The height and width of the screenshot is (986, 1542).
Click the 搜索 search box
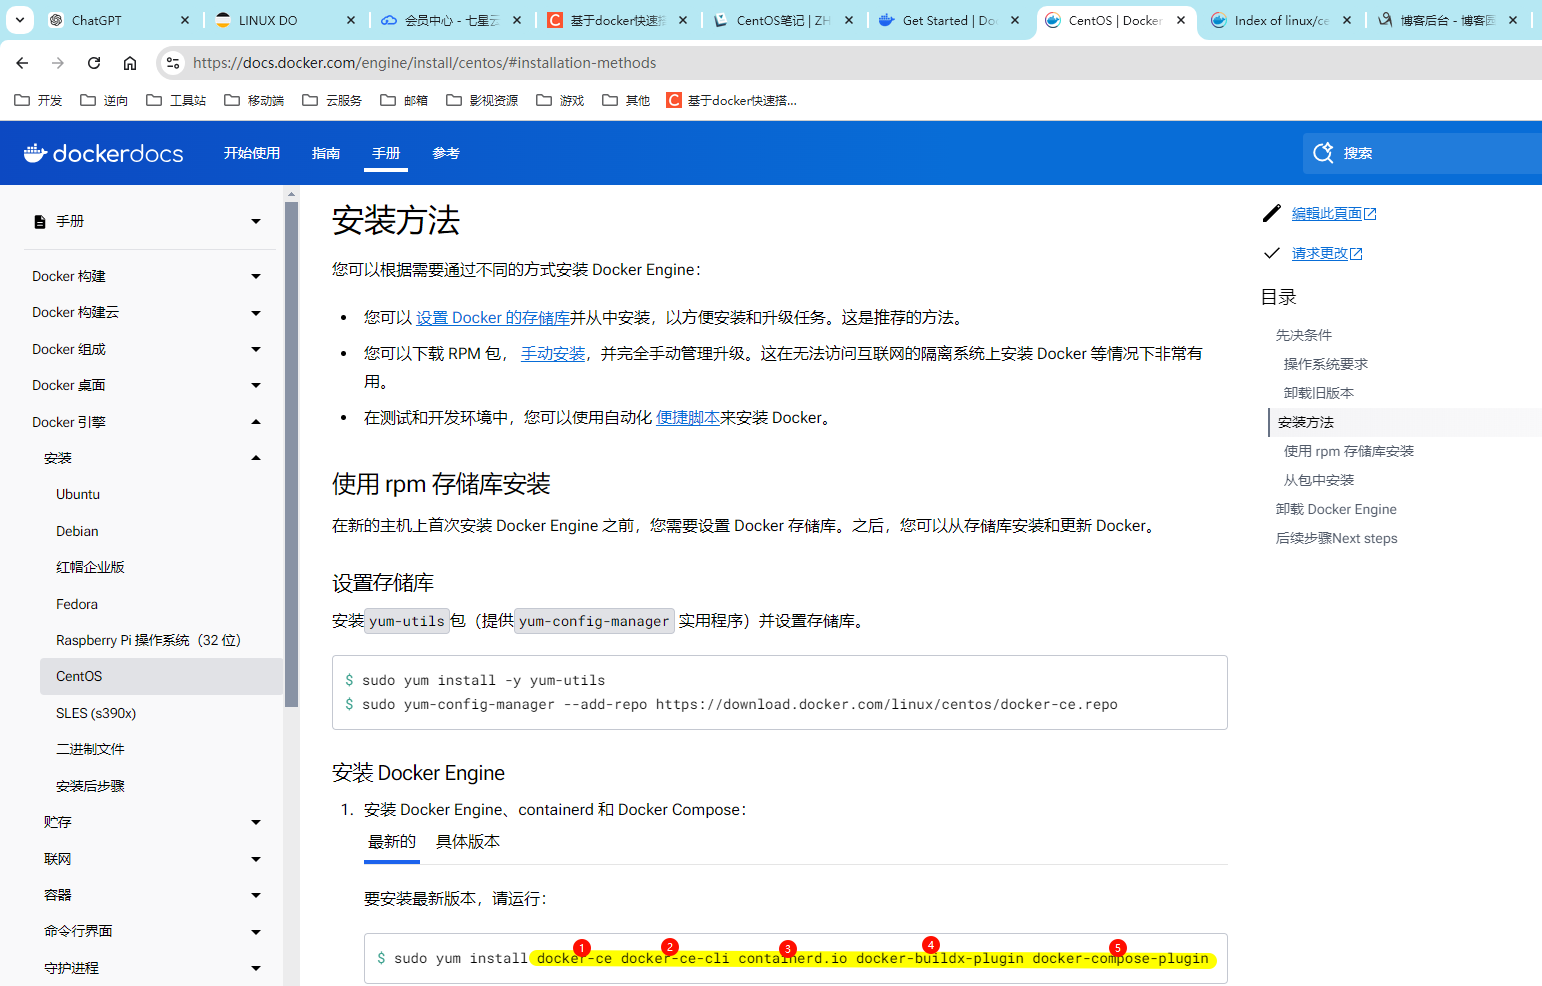1423,153
